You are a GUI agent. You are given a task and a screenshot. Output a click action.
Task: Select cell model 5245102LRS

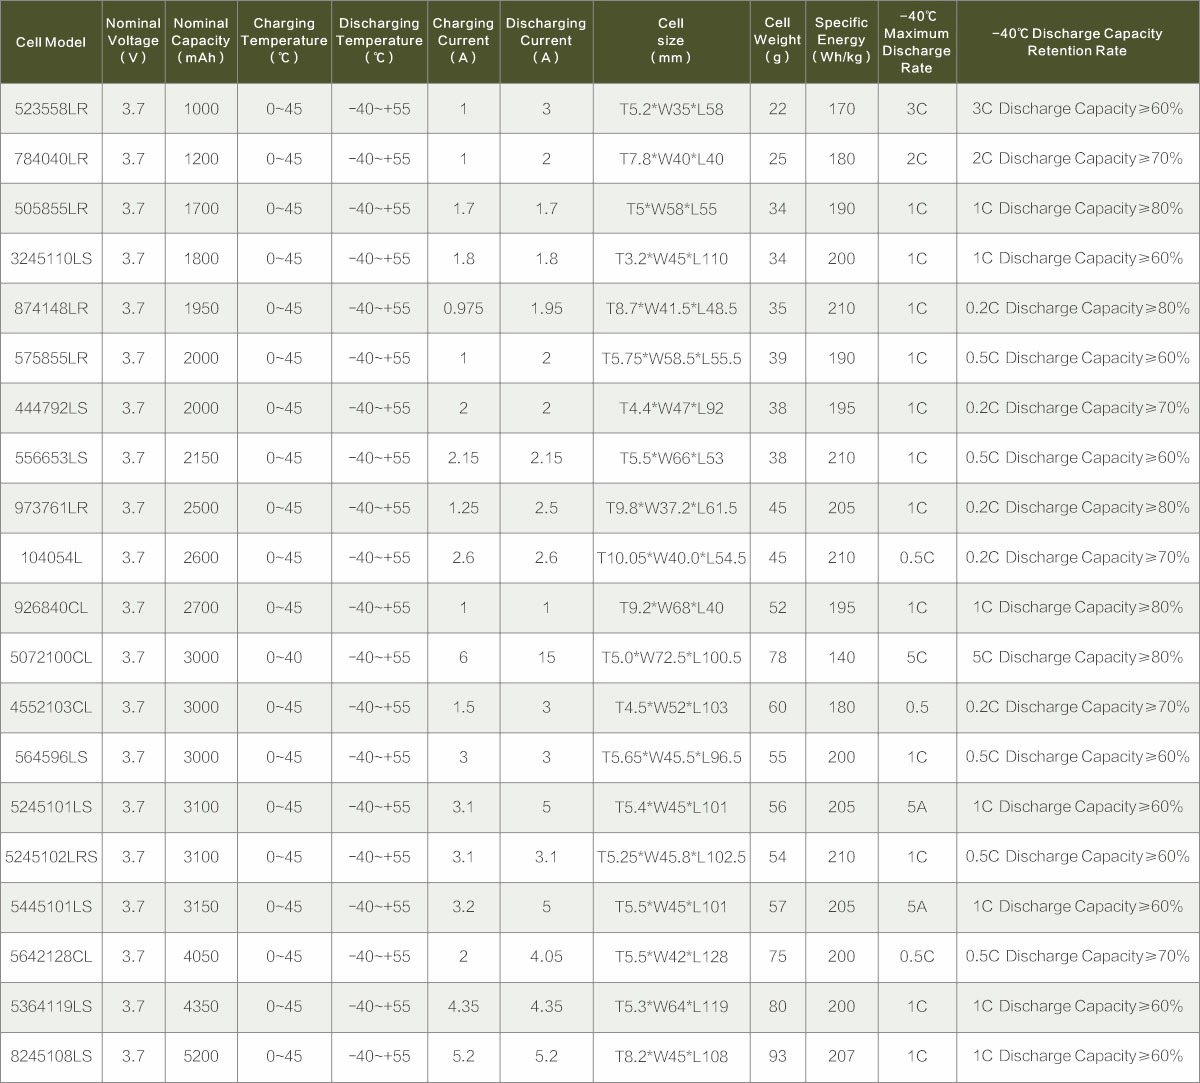click(51, 857)
